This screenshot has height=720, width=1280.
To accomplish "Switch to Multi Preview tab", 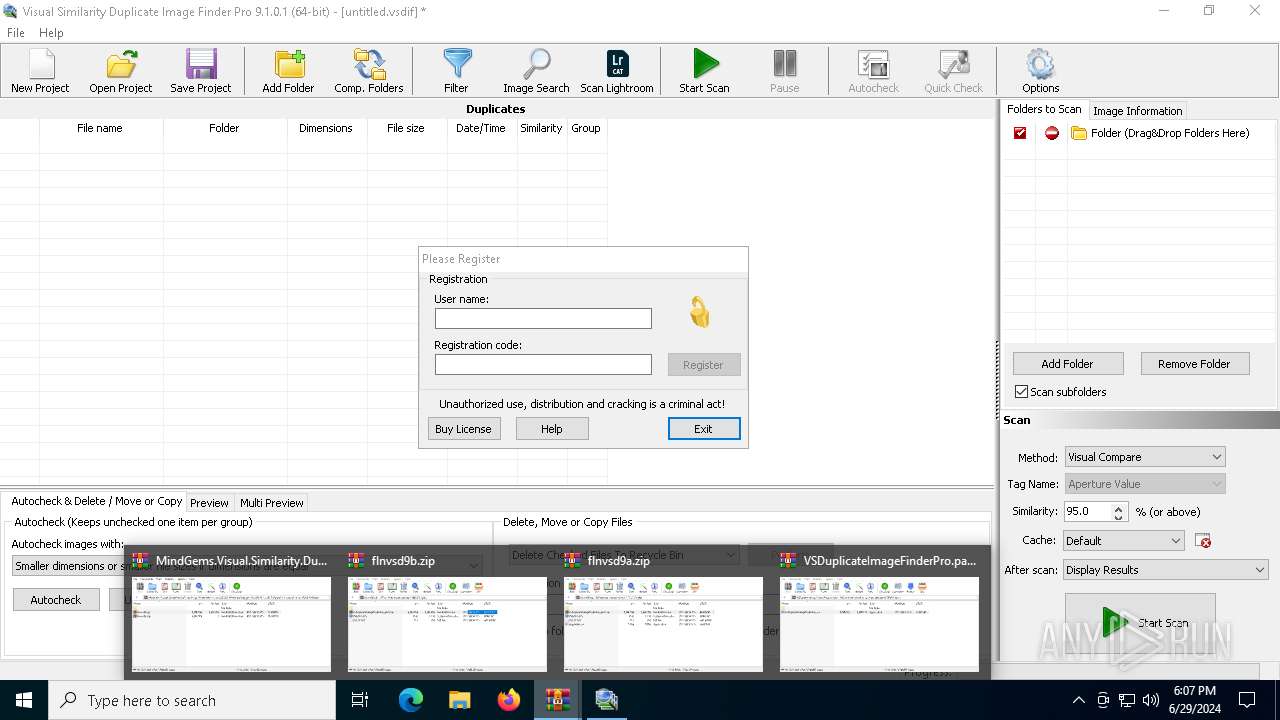I will pyautogui.click(x=271, y=503).
